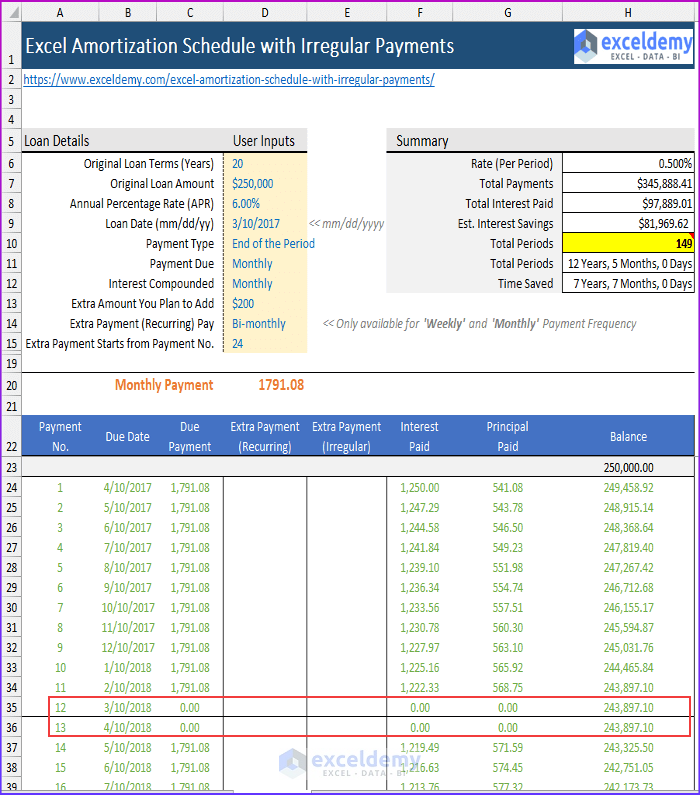This screenshot has width=700, height=795.
Task: Select due date 4/10/2017
Action: point(127,488)
